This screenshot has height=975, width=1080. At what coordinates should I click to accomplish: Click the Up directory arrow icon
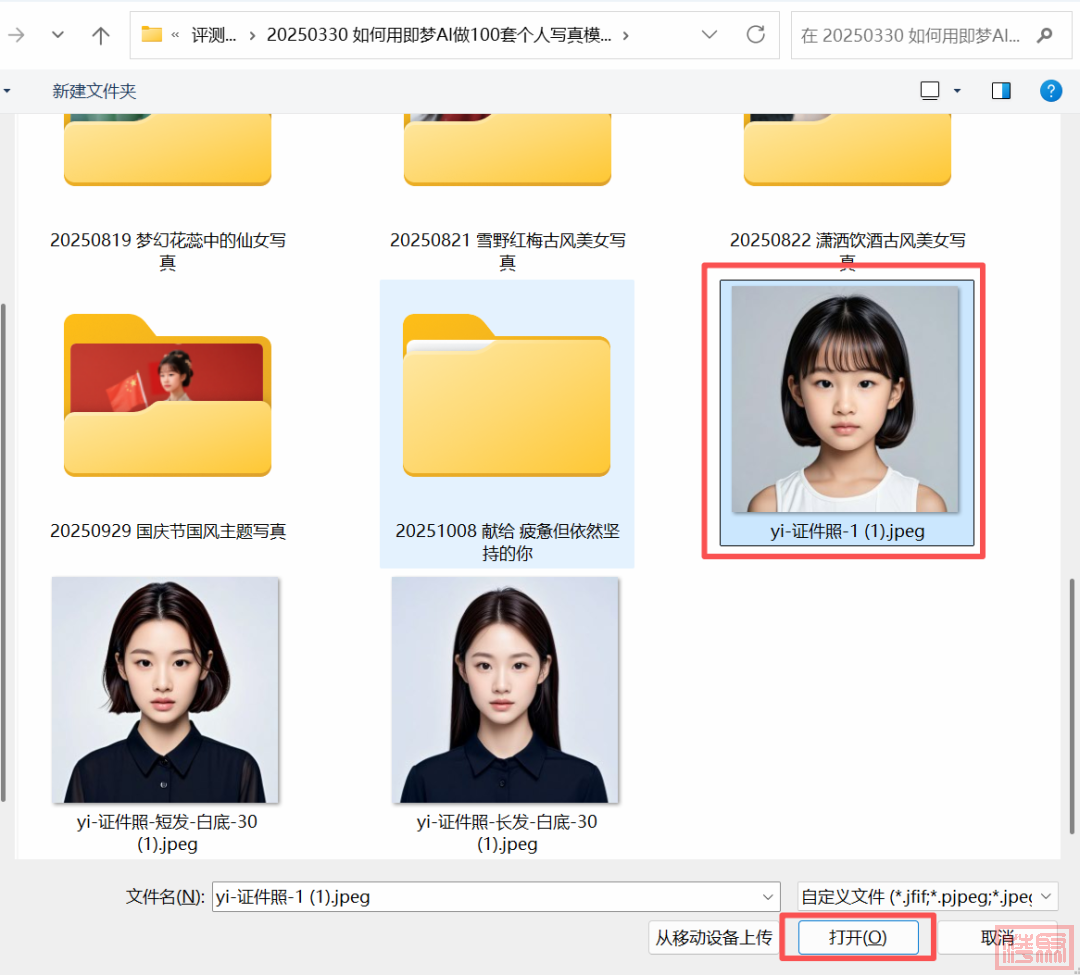click(101, 36)
